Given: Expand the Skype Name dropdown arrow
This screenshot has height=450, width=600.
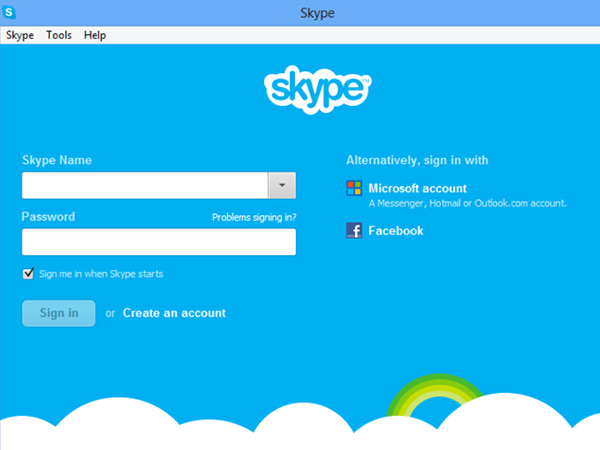Looking at the screenshot, I should 282,186.
